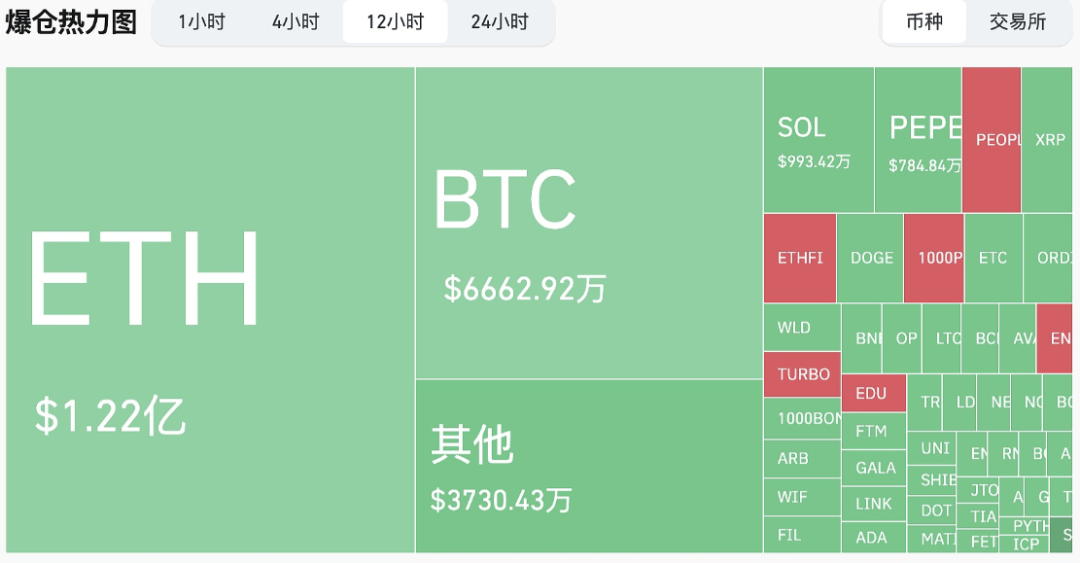The width and height of the screenshot is (1080, 563).
Task: Select the red ETHFI tile
Action: [800, 258]
